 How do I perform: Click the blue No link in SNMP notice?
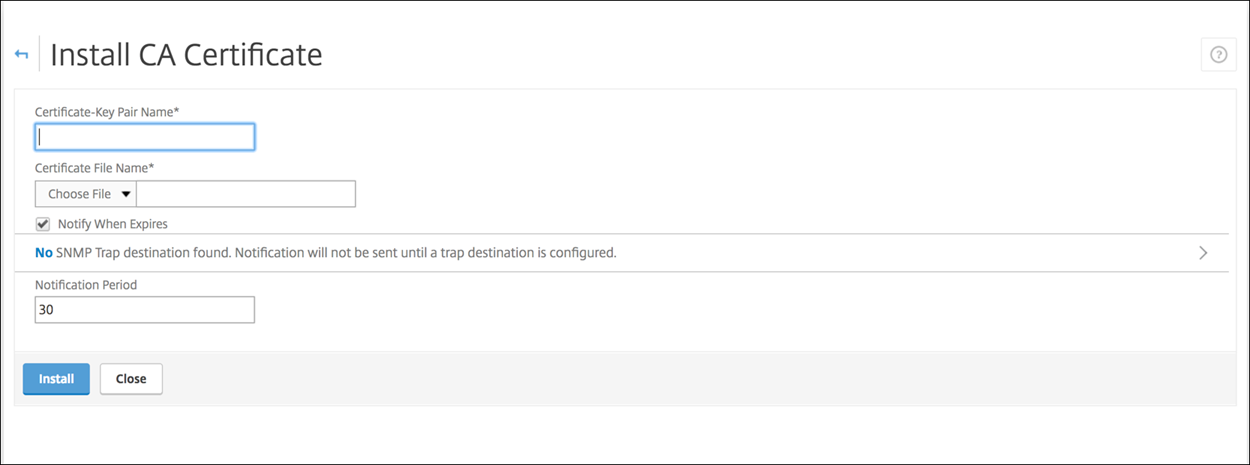43,253
